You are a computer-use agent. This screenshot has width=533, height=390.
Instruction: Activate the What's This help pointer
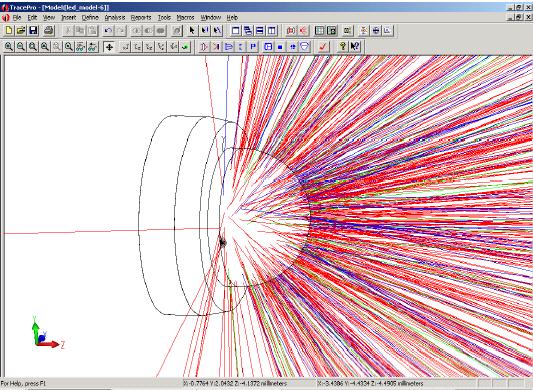click(355, 47)
